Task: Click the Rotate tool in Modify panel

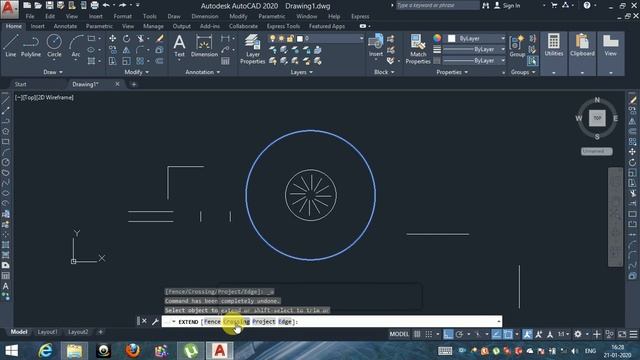Action: [x=127, y=38]
